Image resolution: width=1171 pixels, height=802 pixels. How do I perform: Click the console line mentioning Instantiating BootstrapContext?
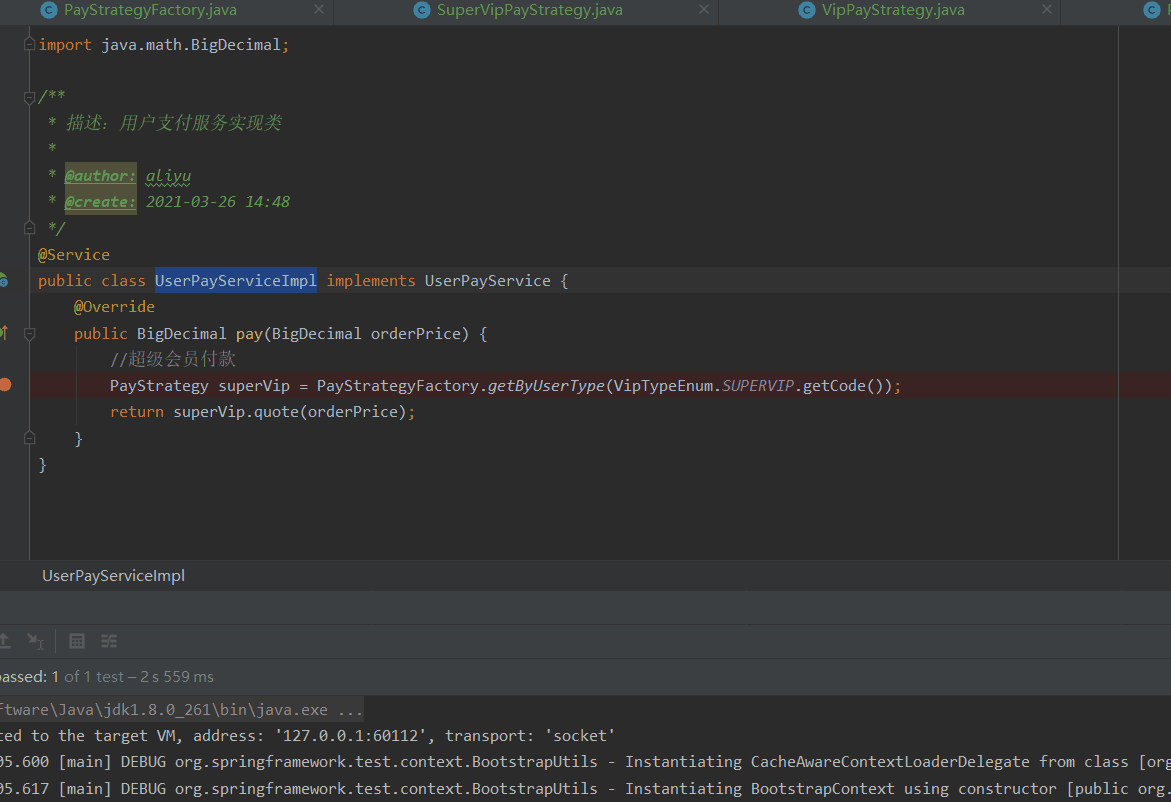[586, 789]
